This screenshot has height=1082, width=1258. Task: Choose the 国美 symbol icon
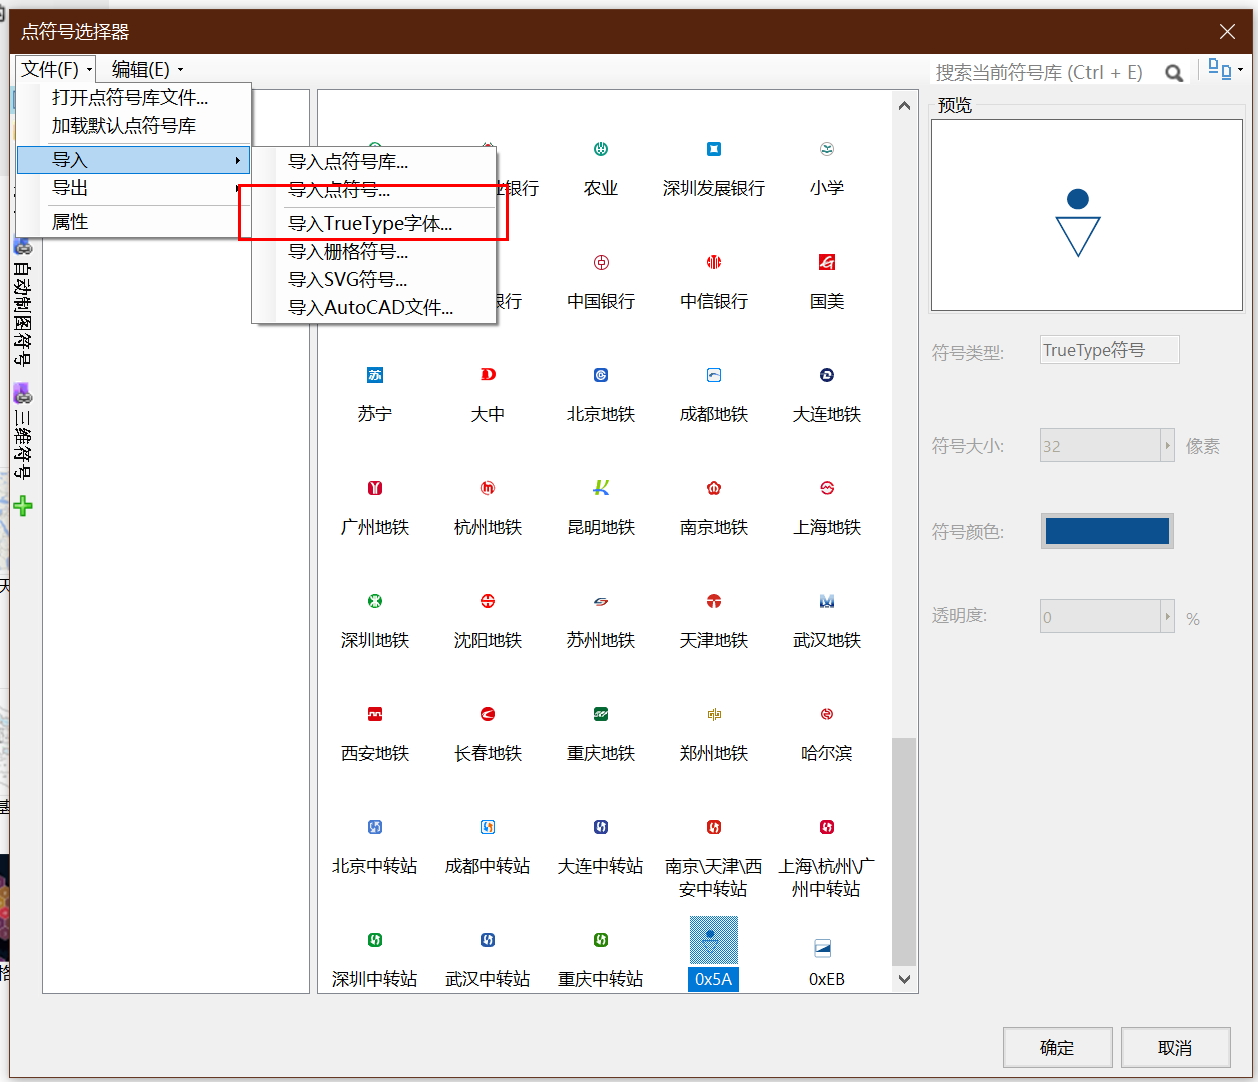pos(827,262)
